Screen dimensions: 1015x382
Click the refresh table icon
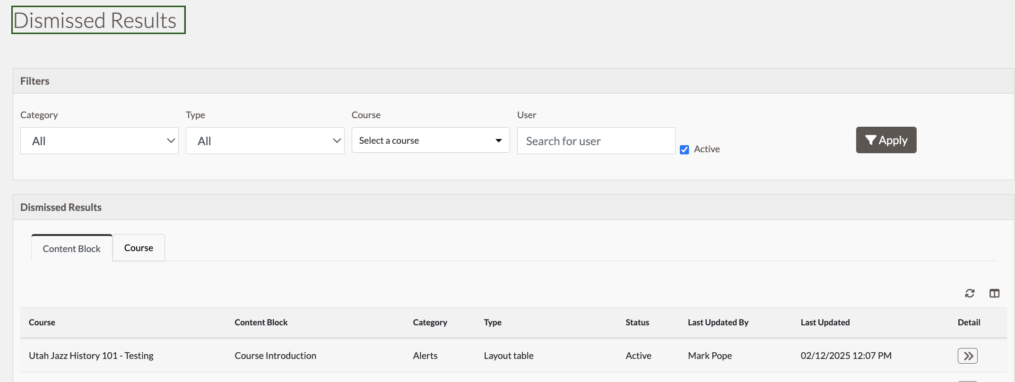coord(969,293)
